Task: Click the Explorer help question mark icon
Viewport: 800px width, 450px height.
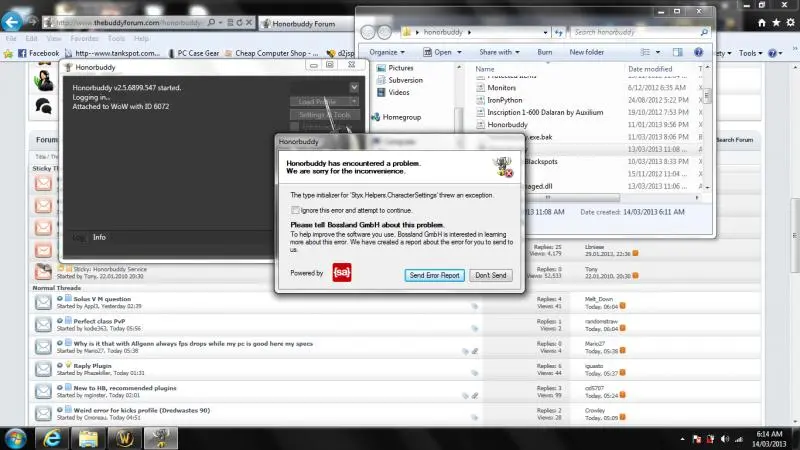Action: tap(698, 52)
